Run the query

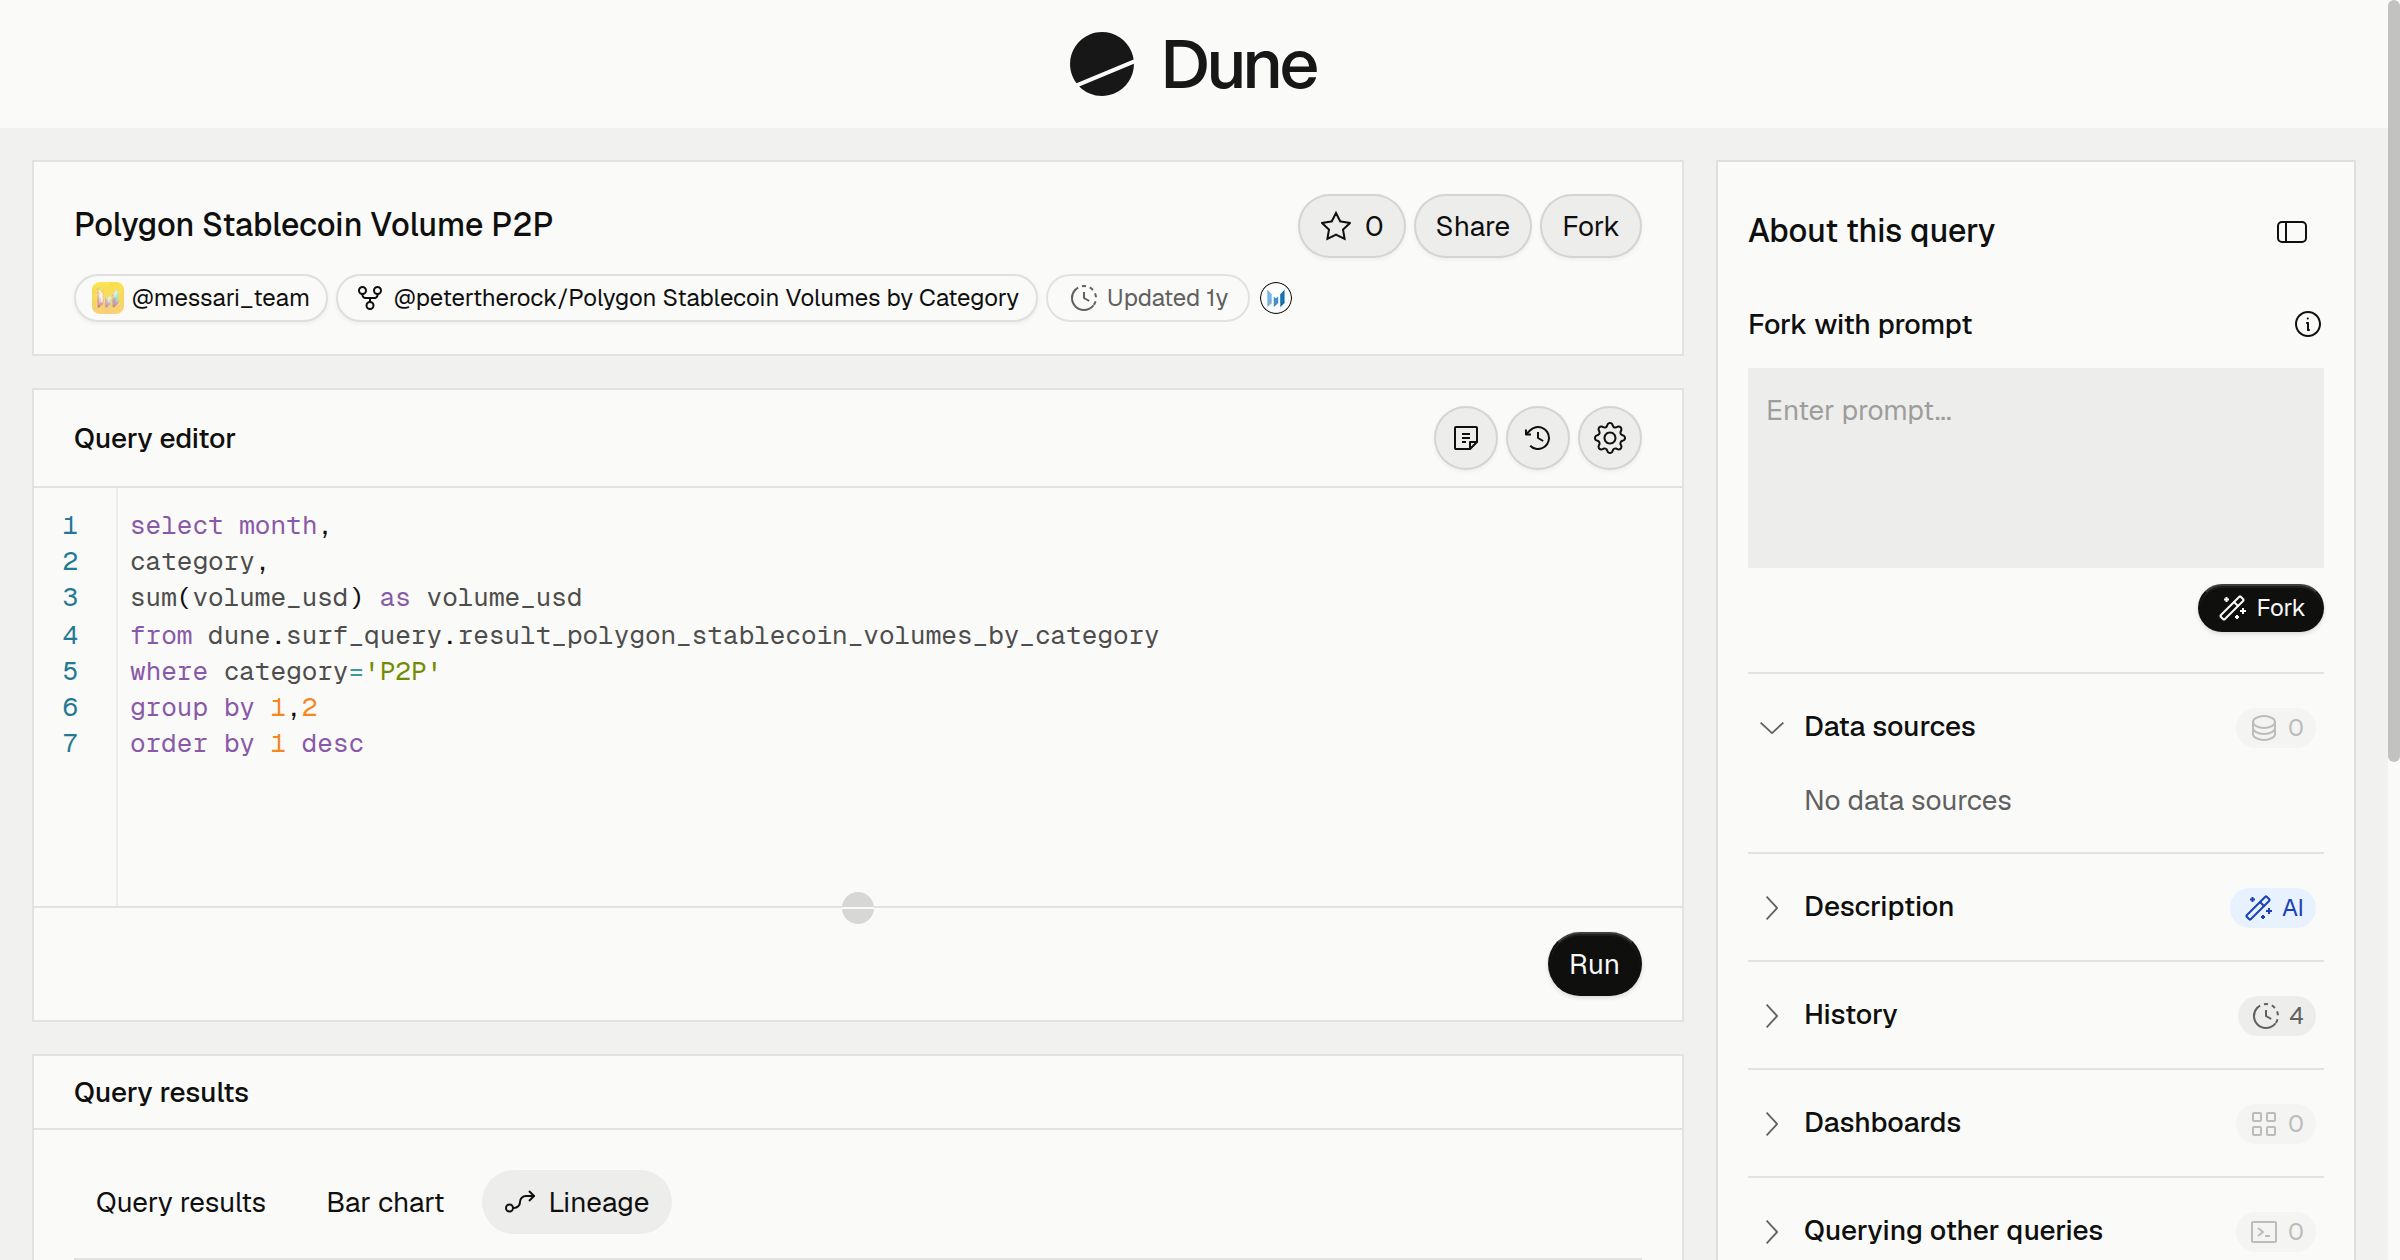(x=1594, y=964)
